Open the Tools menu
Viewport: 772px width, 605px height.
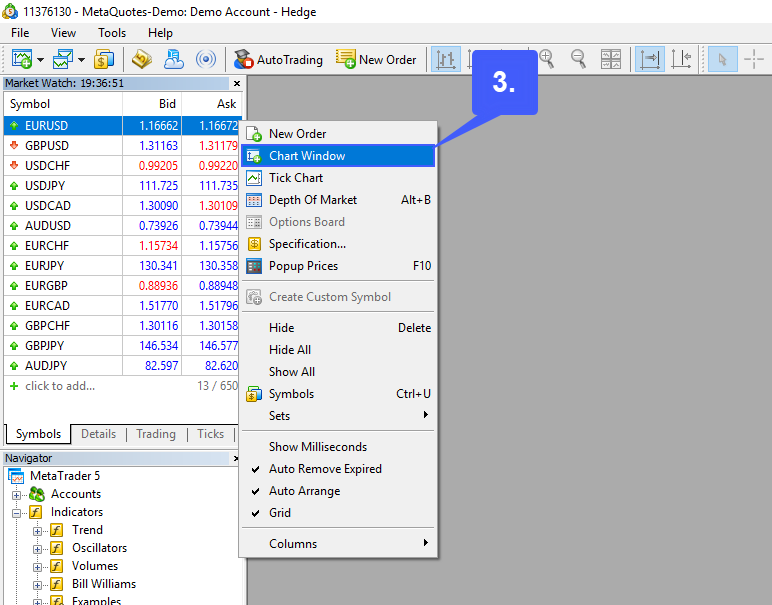[112, 33]
